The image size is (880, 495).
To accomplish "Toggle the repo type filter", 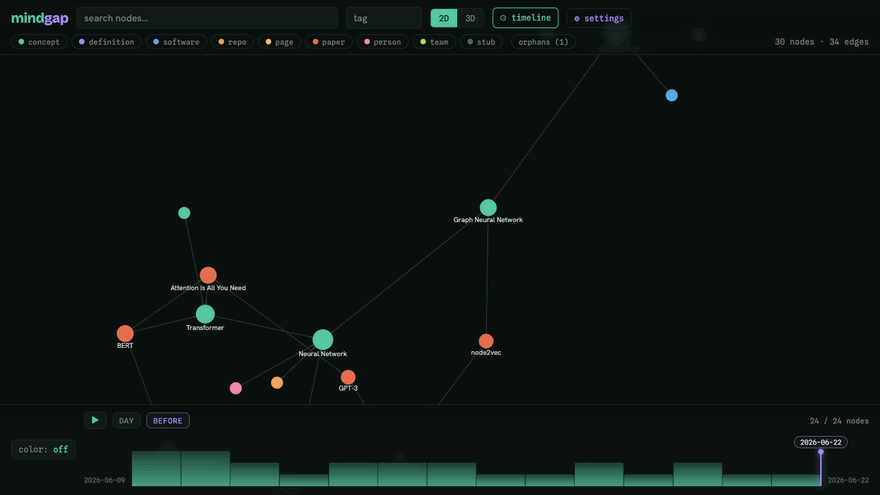I will click(232, 42).
